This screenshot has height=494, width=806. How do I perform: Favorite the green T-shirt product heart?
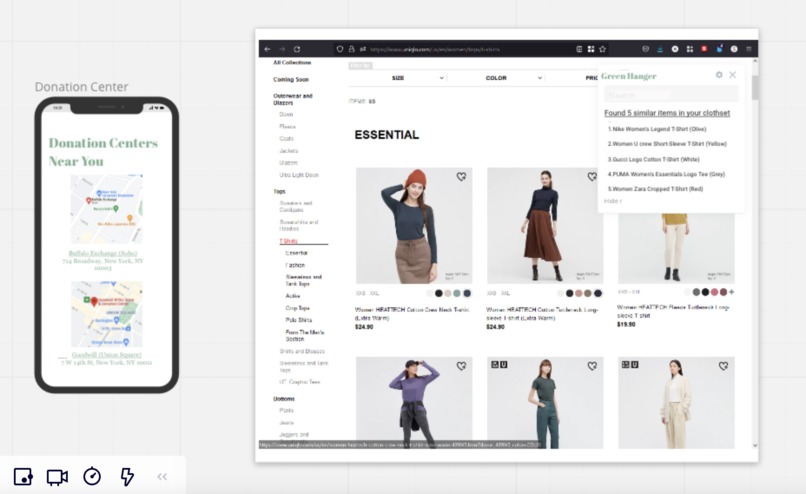click(592, 366)
